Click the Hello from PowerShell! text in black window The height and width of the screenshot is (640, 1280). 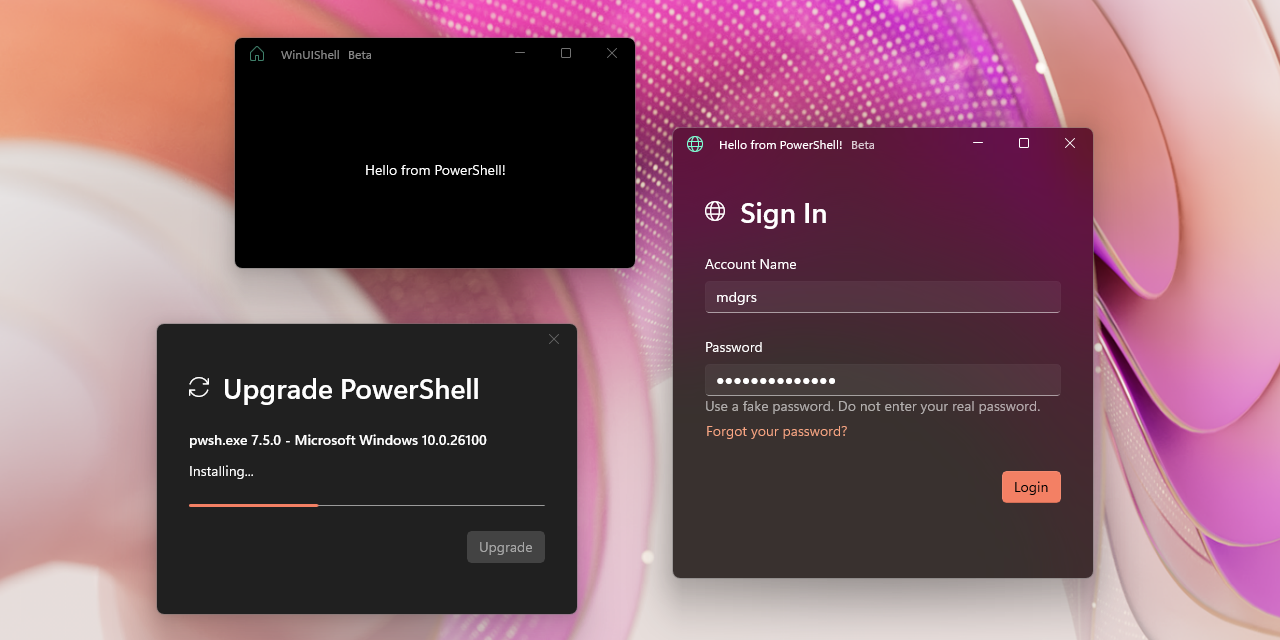pyautogui.click(x=435, y=170)
